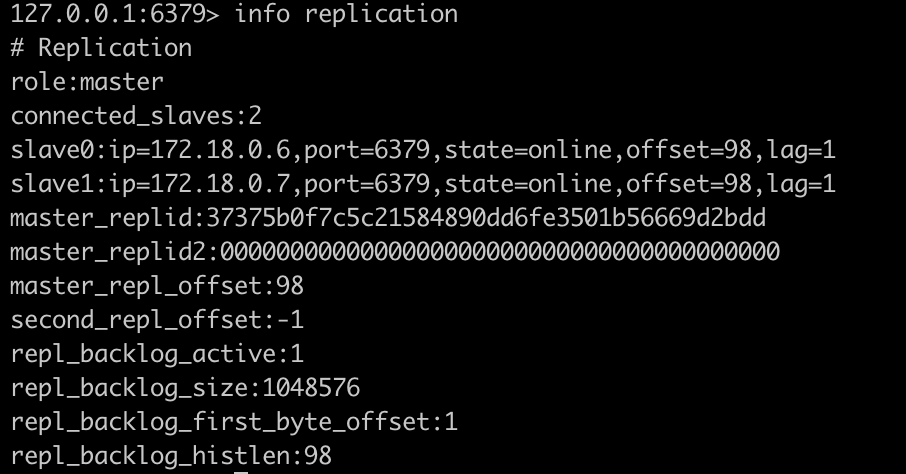Click 'lag=1' on the slave0 line
Image resolution: width=906 pixels, height=474 pixels.
coord(800,150)
